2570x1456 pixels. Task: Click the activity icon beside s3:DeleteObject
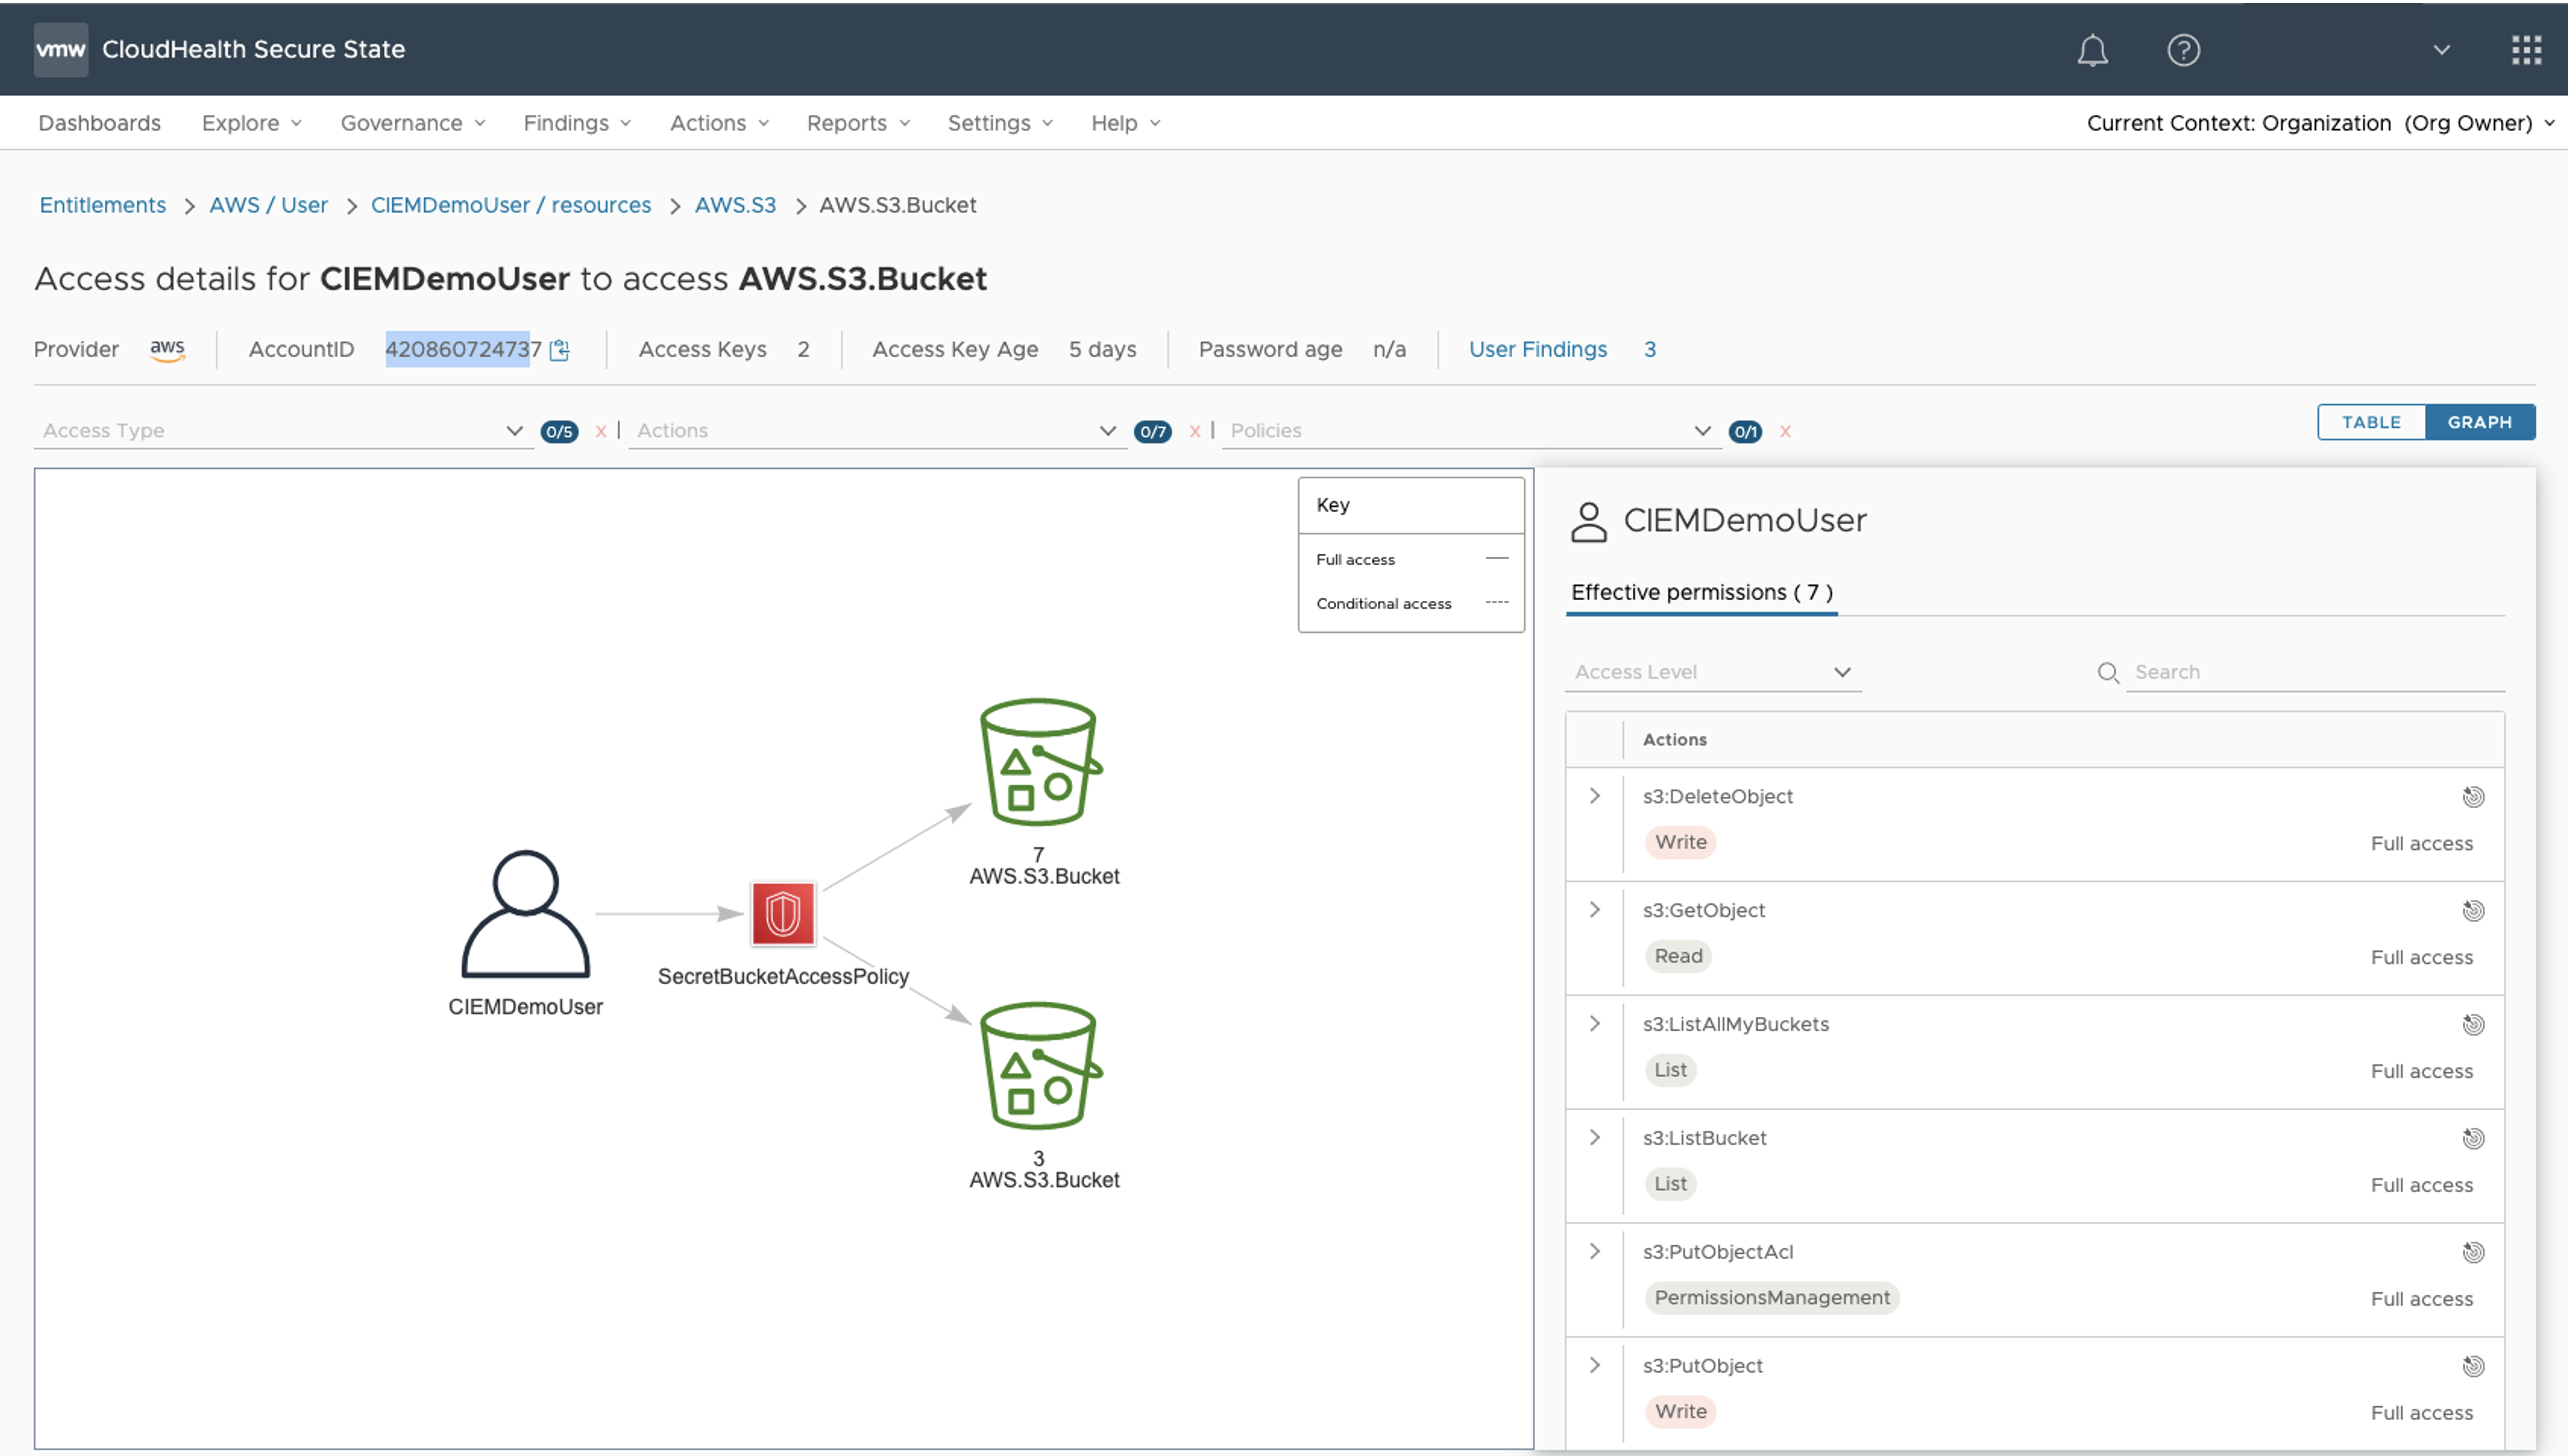point(2473,797)
